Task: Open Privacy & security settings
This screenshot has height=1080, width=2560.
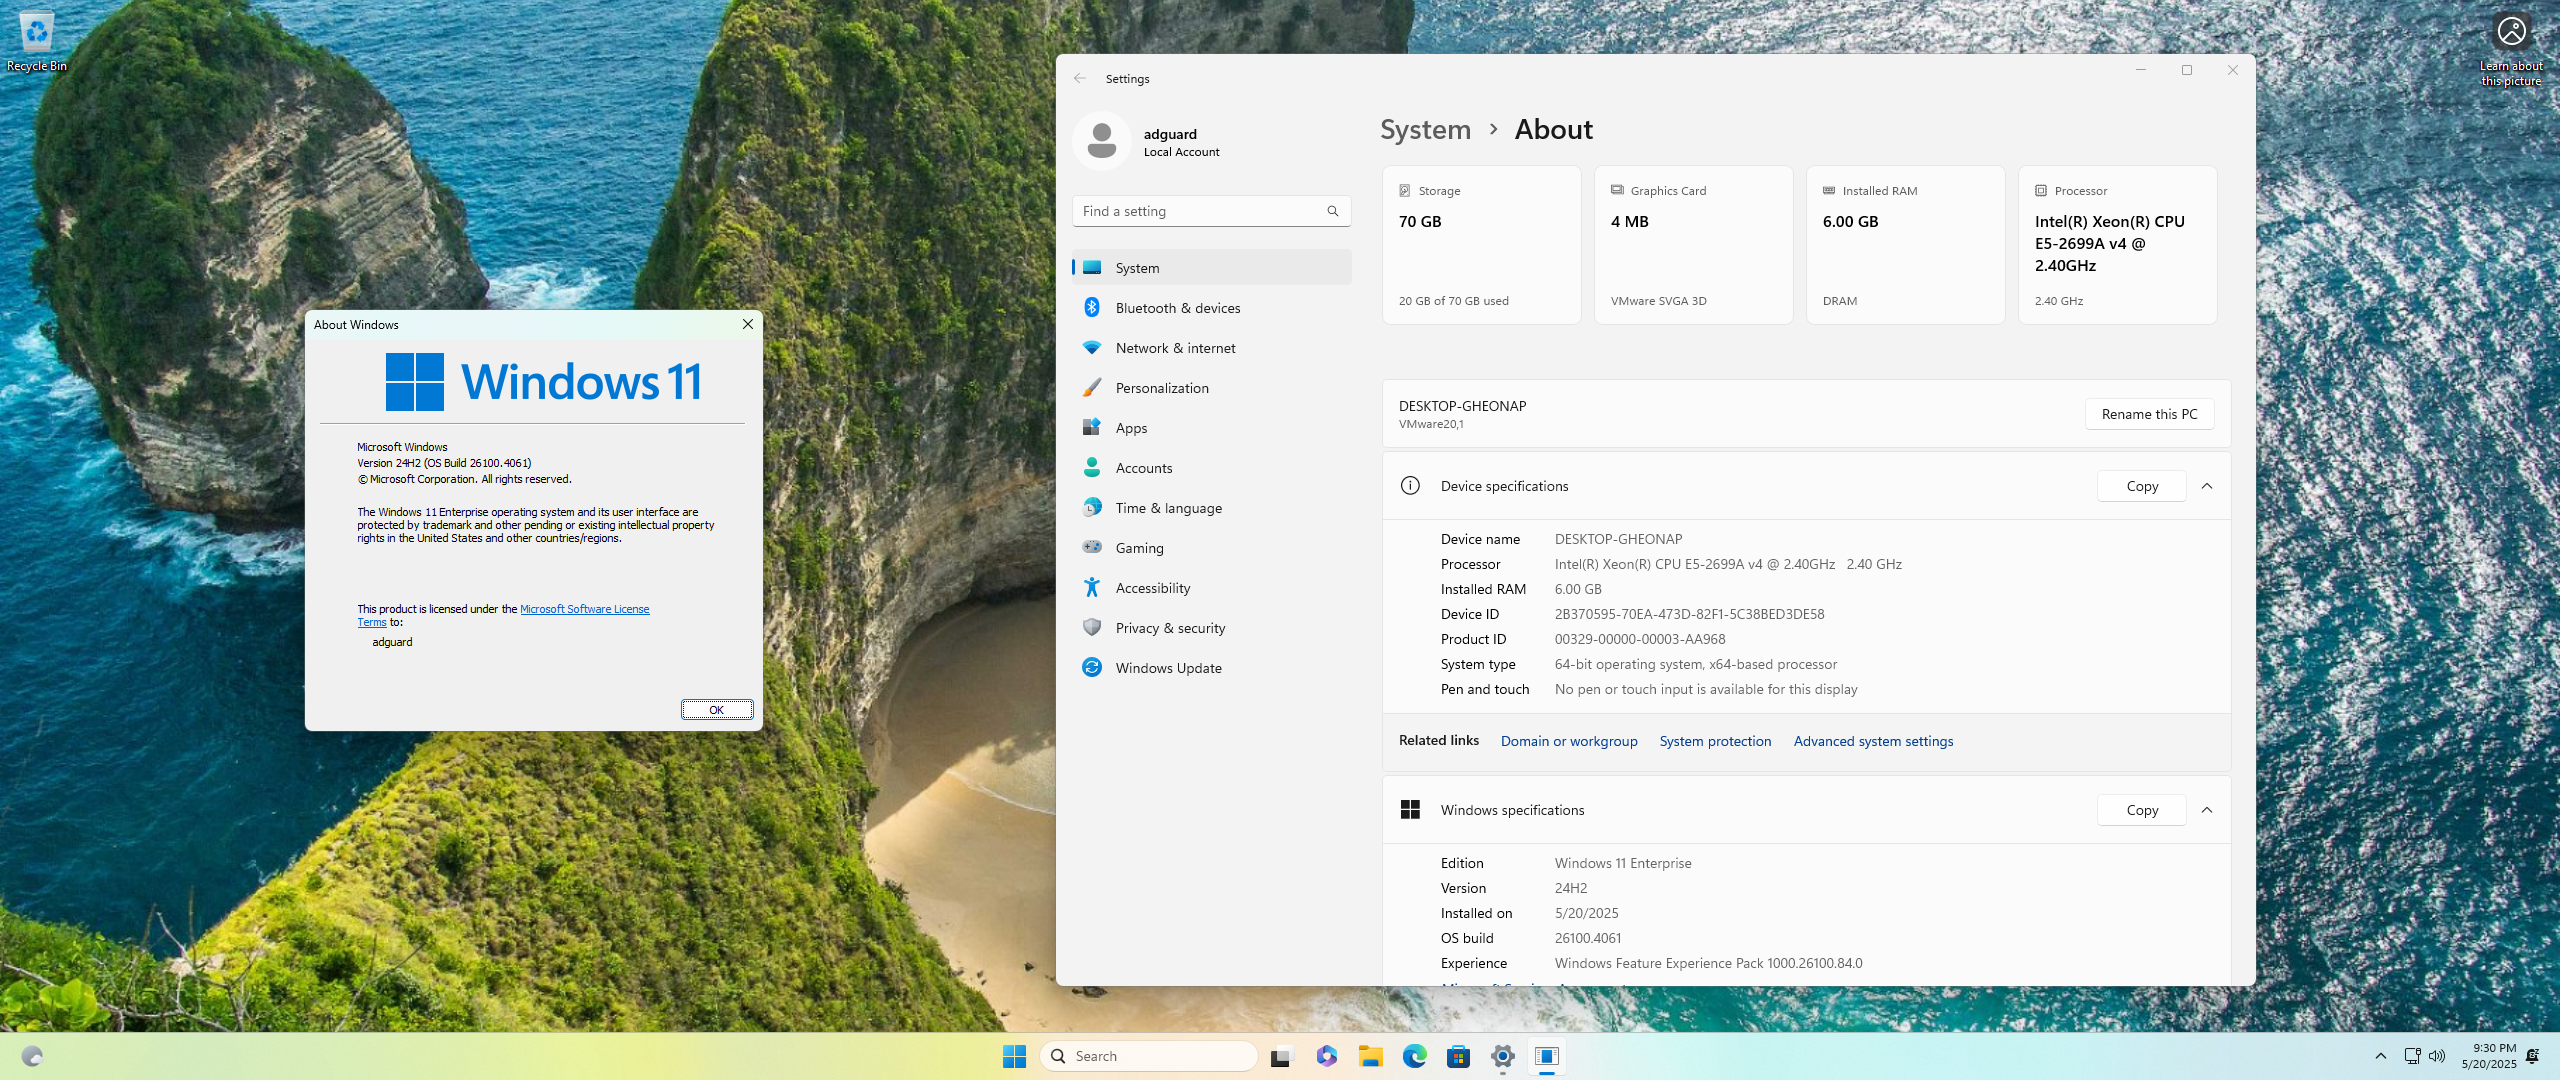Action: click(1169, 628)
